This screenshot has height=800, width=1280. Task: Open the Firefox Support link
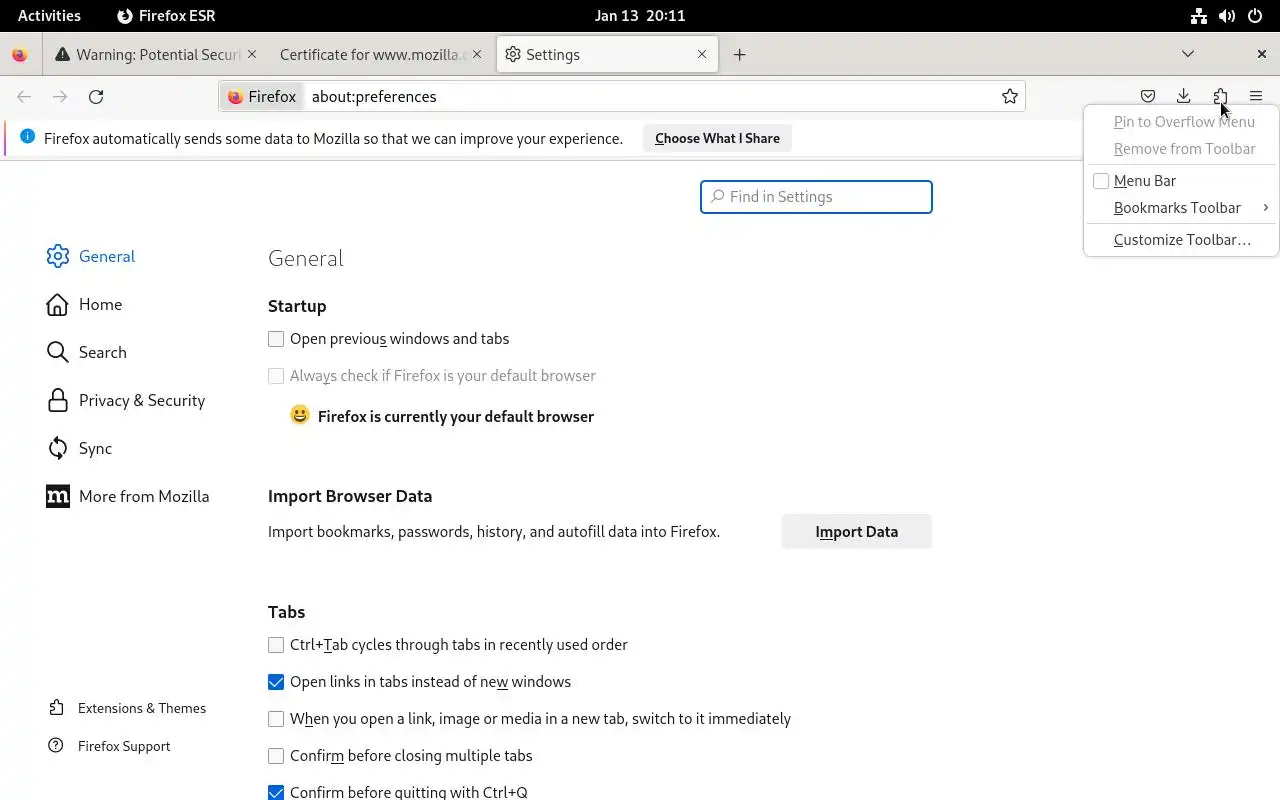tap(124, 746)
